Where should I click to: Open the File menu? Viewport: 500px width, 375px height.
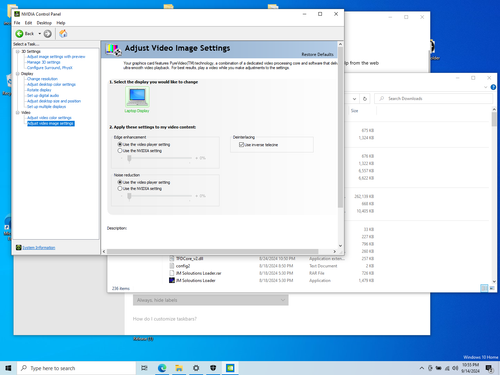point(17,23)
